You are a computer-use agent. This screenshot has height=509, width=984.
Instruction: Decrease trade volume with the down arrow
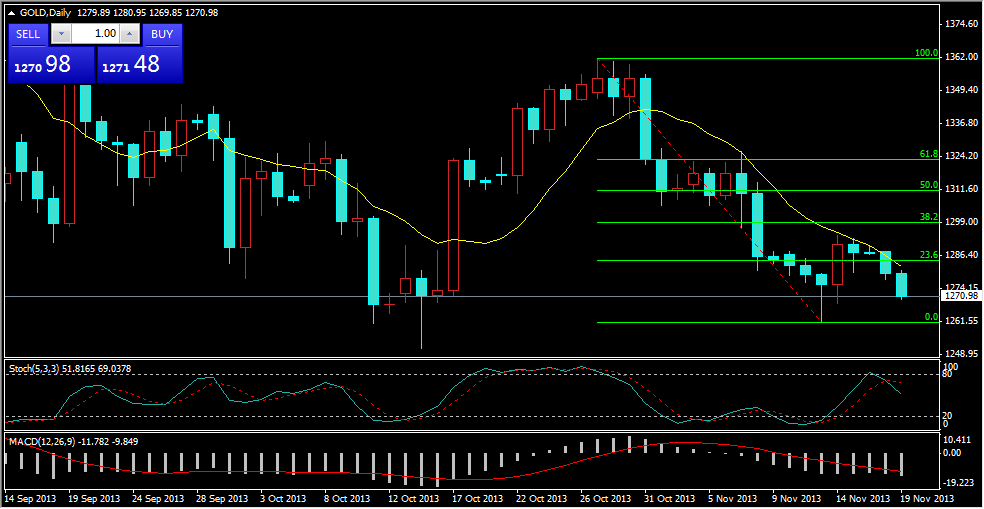62,34
